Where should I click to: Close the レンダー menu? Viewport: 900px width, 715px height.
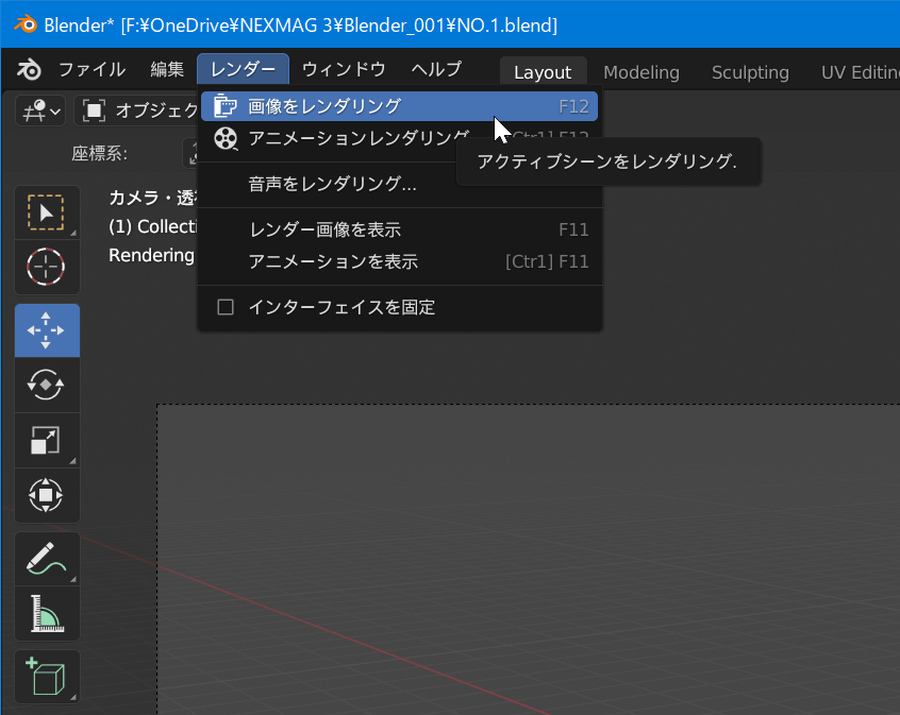[x=243, y=69]
